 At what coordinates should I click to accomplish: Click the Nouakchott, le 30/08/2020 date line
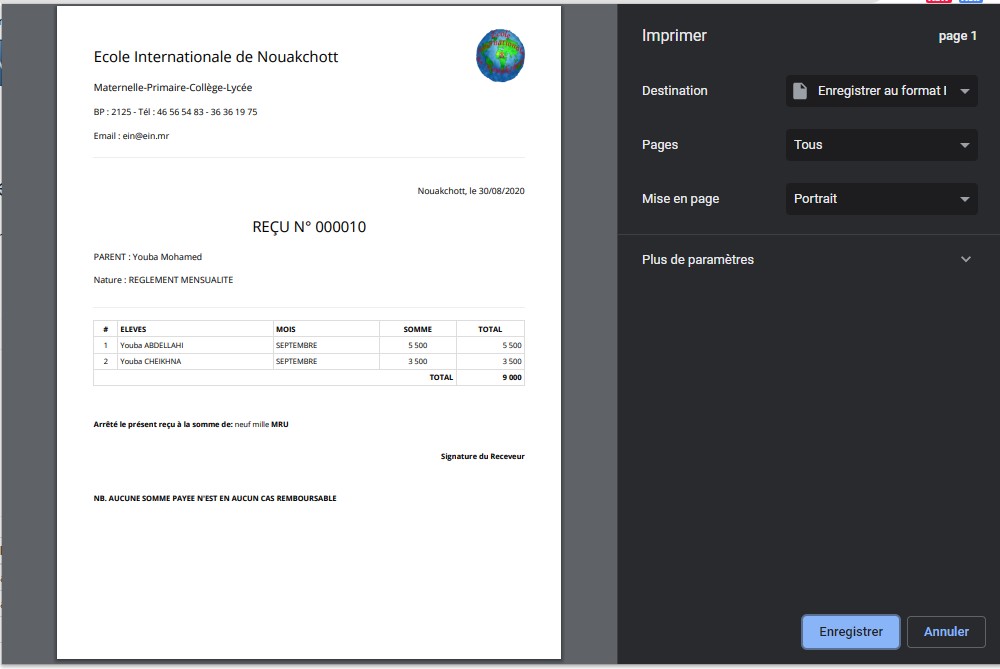(x=471, y=191)
